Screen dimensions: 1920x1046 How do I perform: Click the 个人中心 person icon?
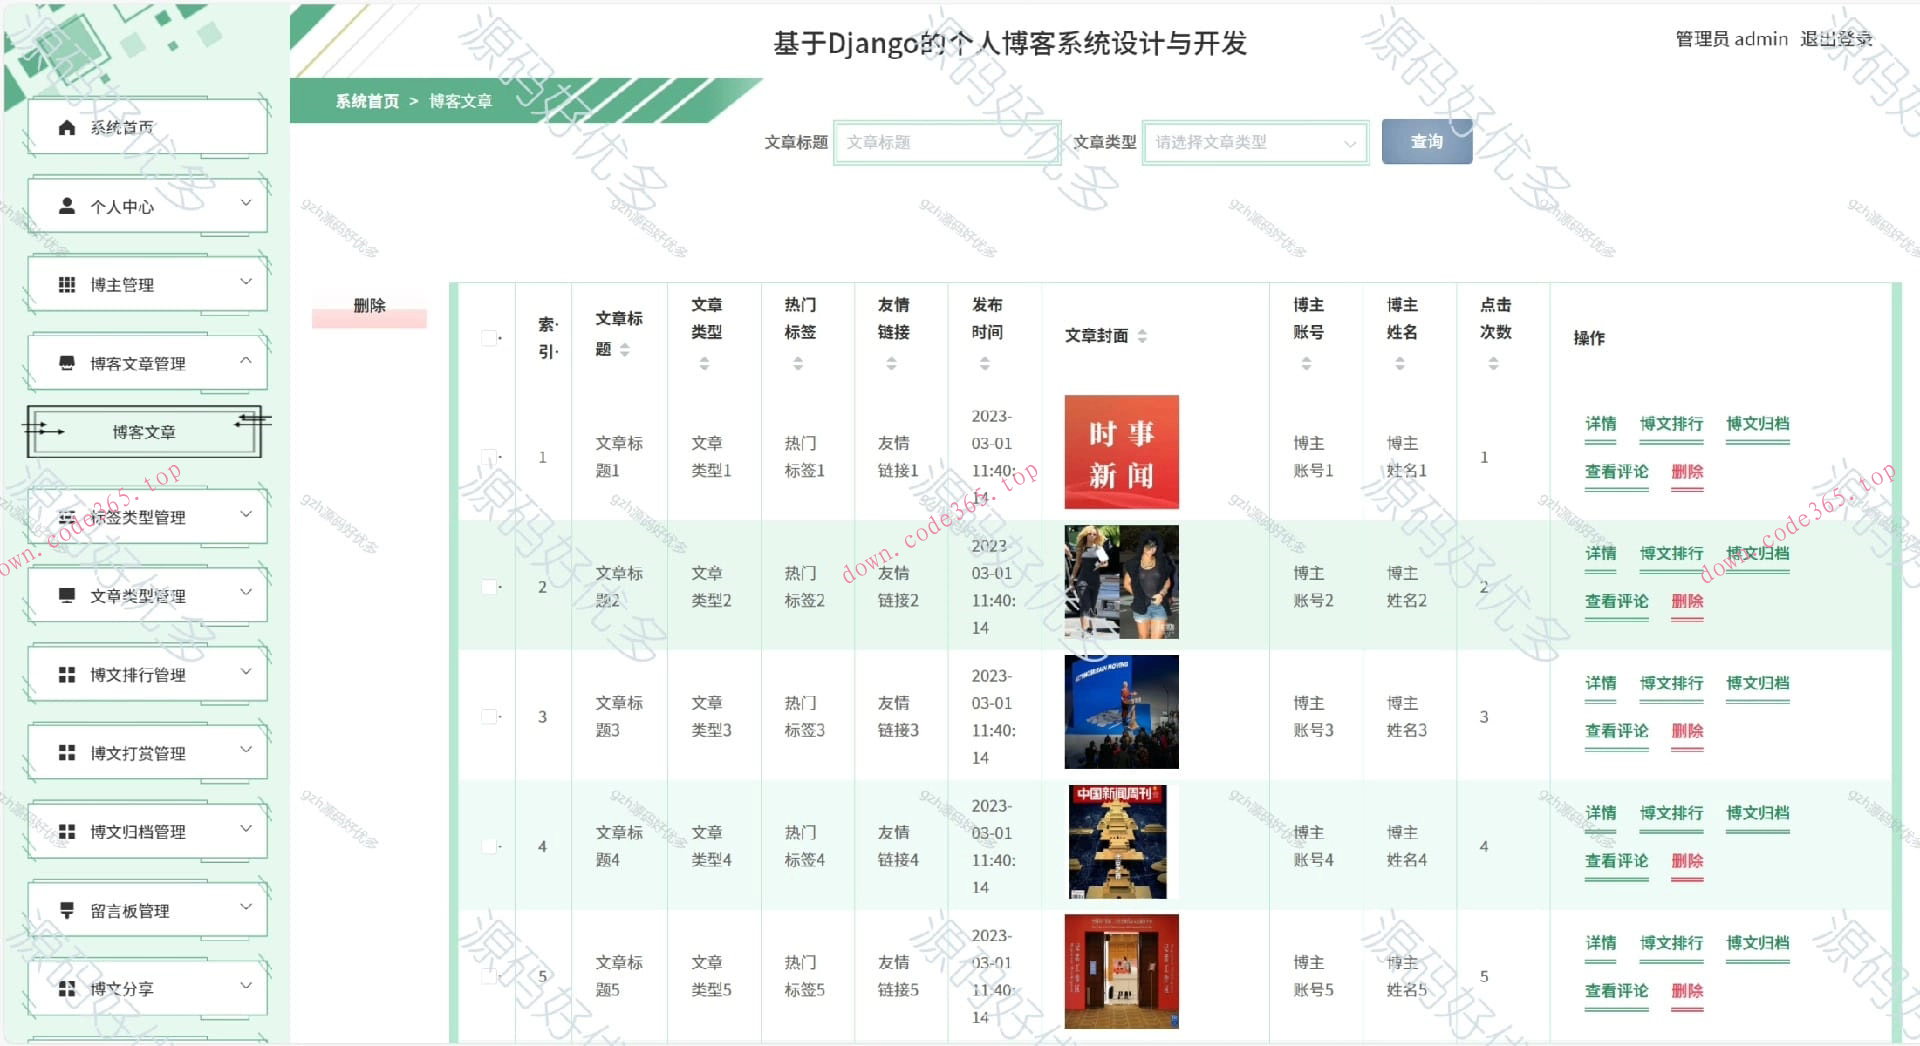click(66, 206)
